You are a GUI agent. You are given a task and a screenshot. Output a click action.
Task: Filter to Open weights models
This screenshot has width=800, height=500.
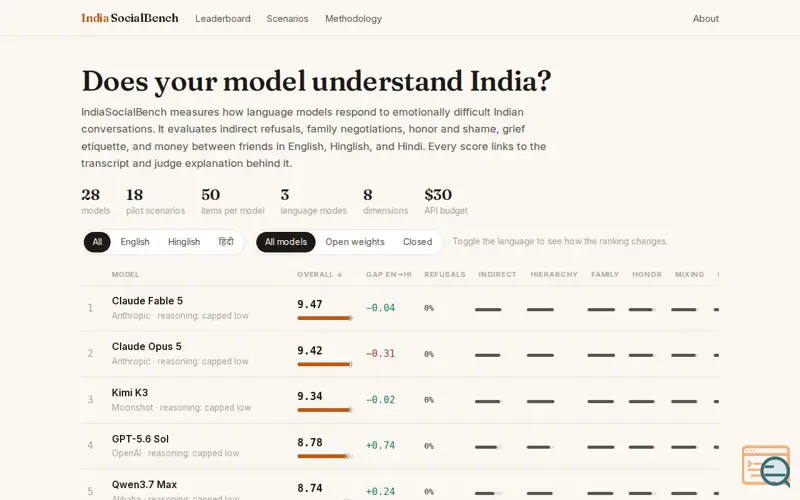355,242
